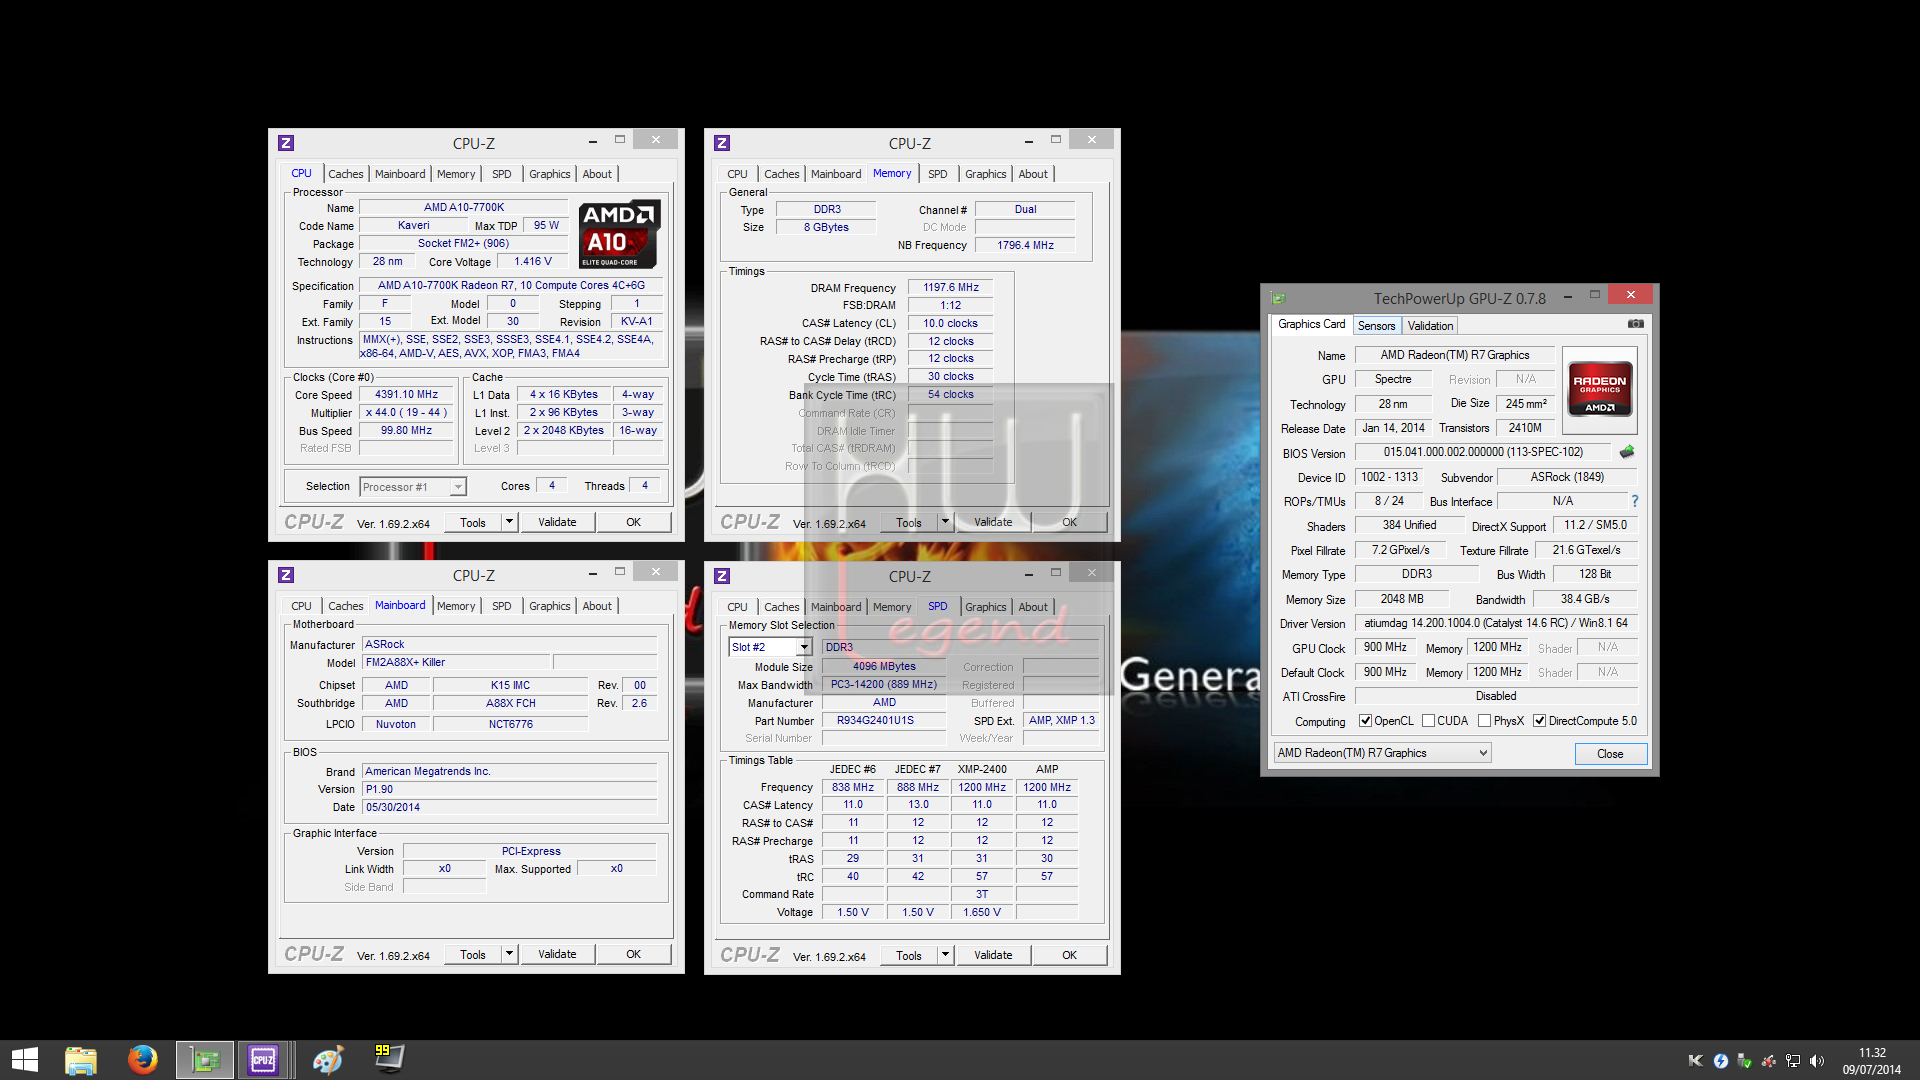Image resolution: width=1920 pixels, height=1080 pixels.
Task: Click the GPU-Z screenshot camera icon
Action: (x=1635, y=324)
